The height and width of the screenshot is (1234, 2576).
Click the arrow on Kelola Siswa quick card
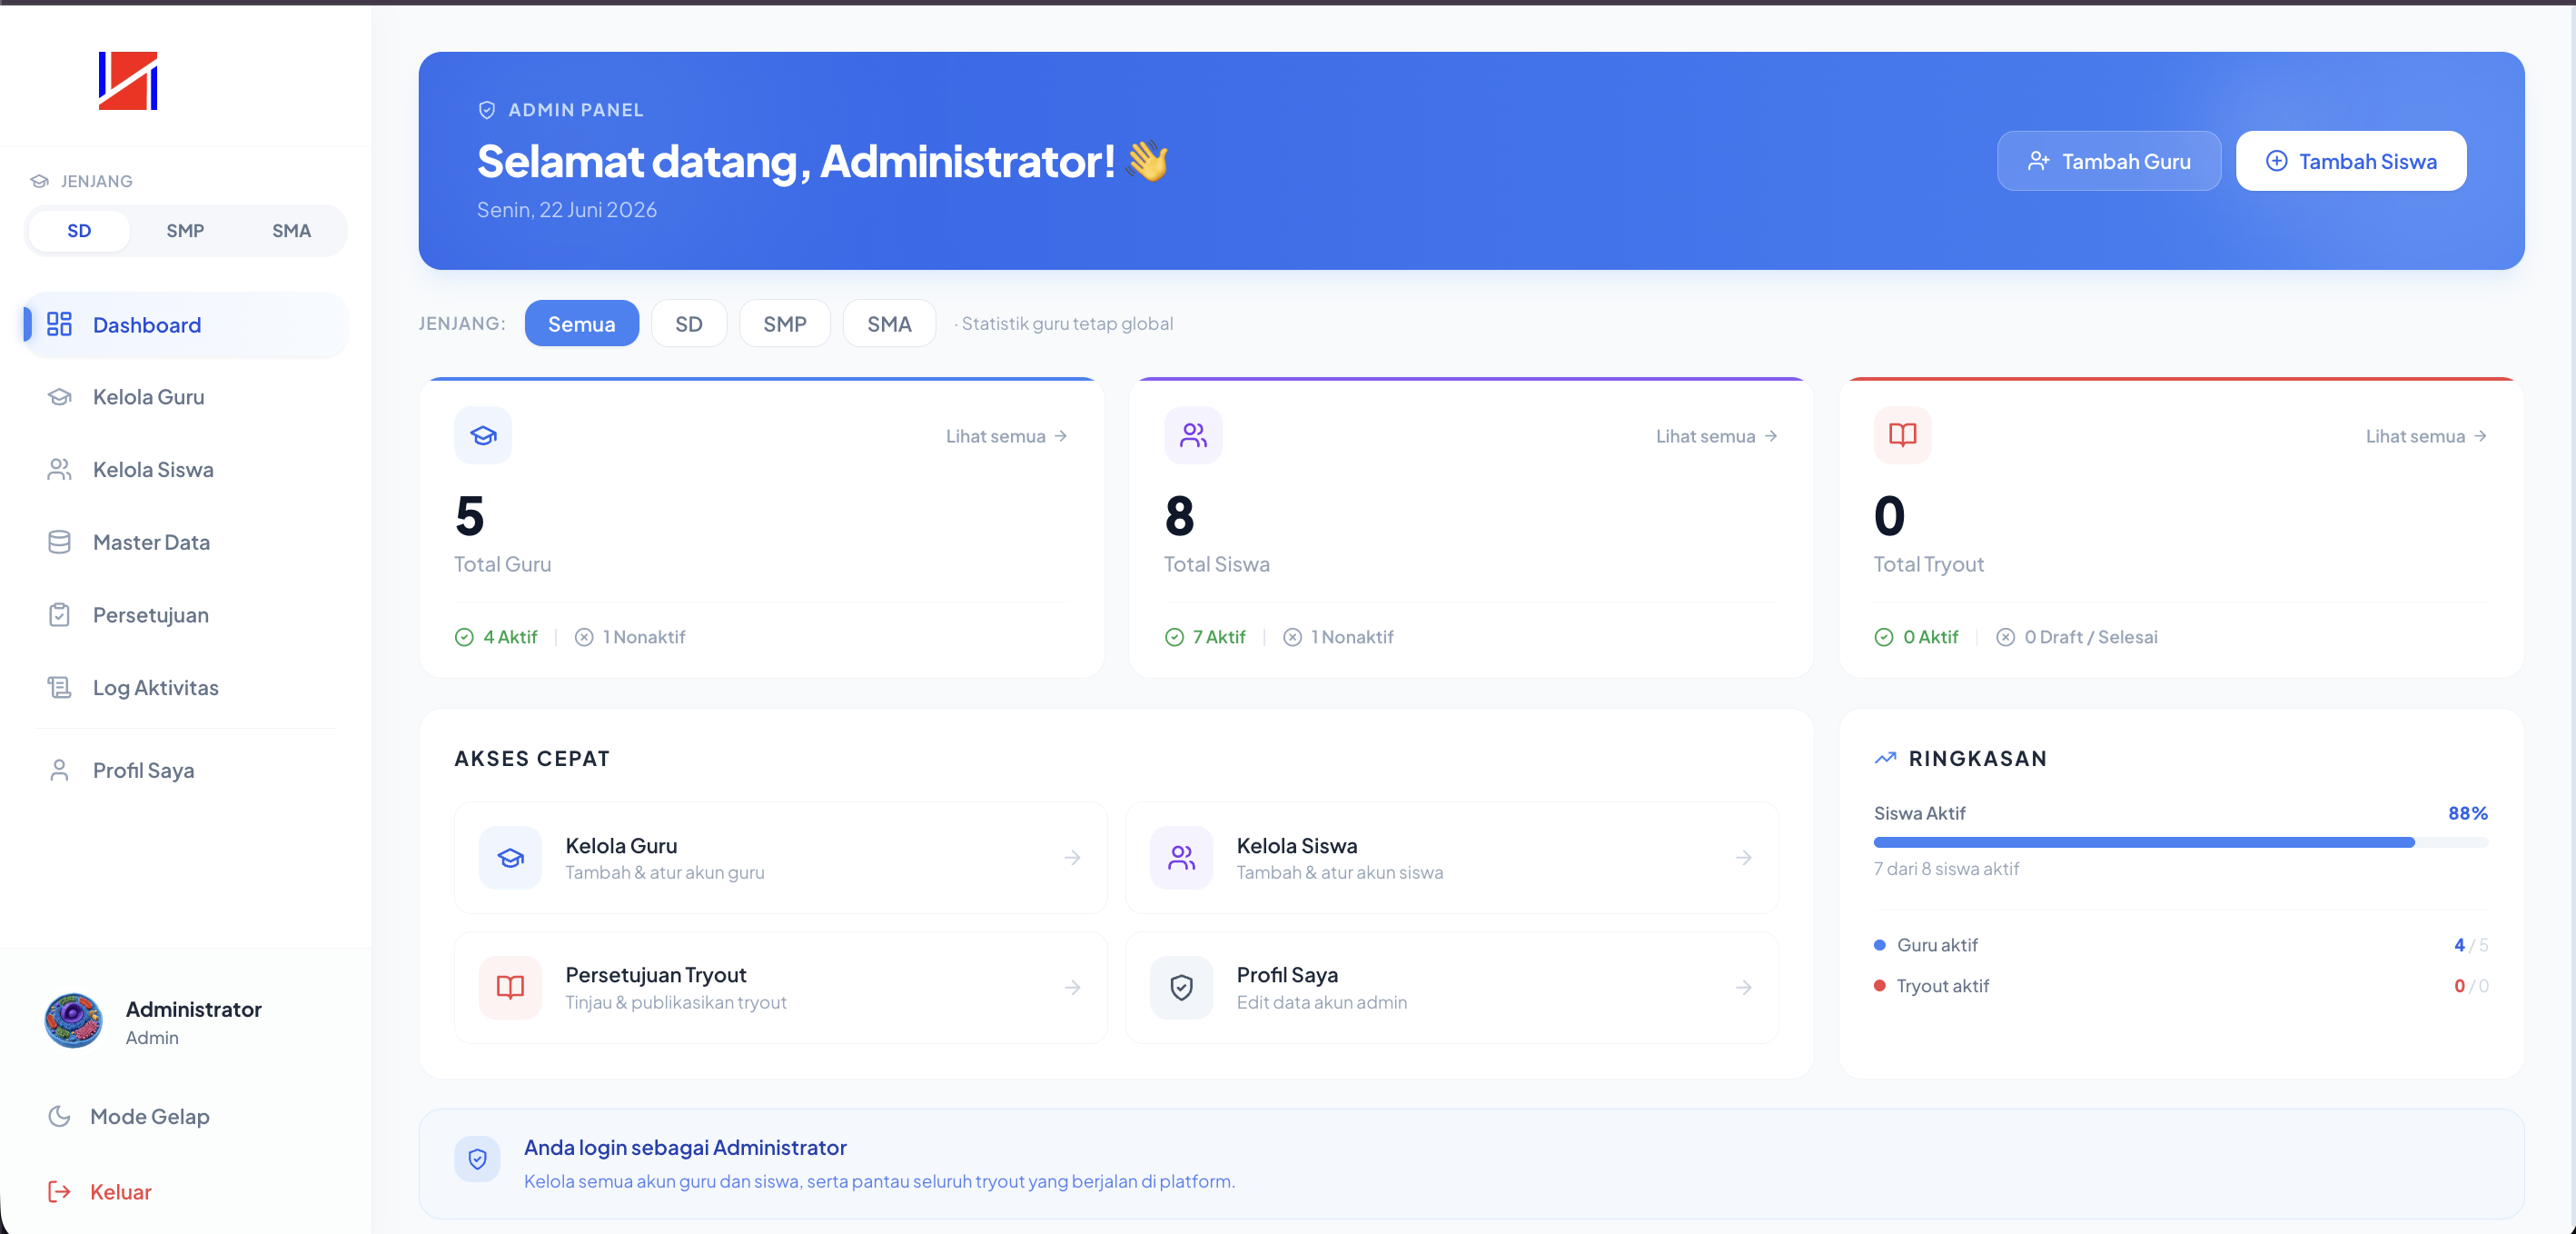pyautogui.click(x=1743, y=857)
